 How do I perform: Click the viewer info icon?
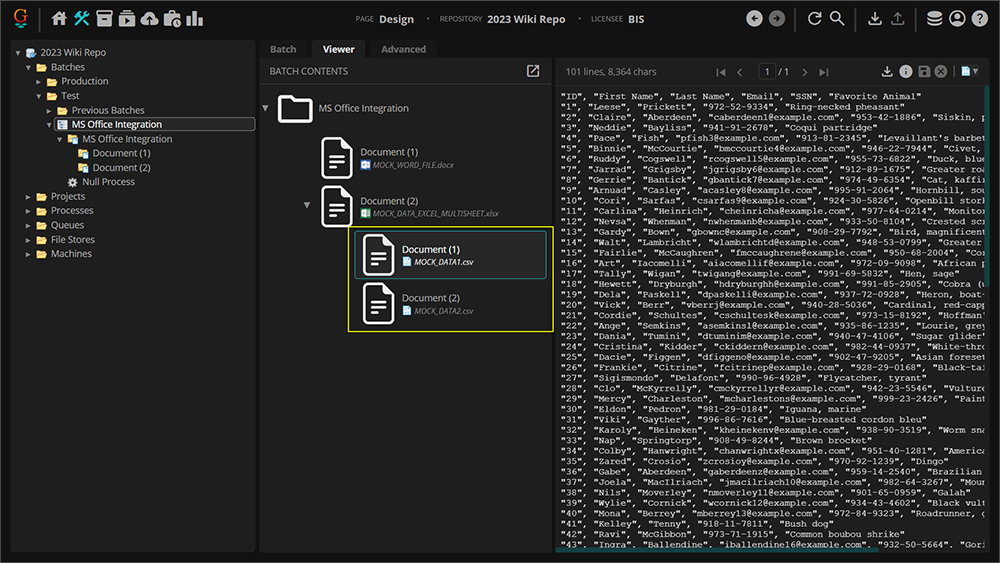tap(905, 72)
